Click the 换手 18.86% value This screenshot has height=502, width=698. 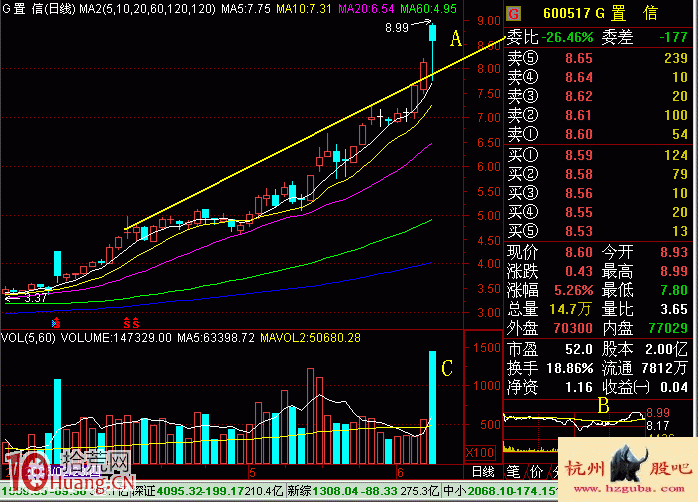[x=570, y=368]
